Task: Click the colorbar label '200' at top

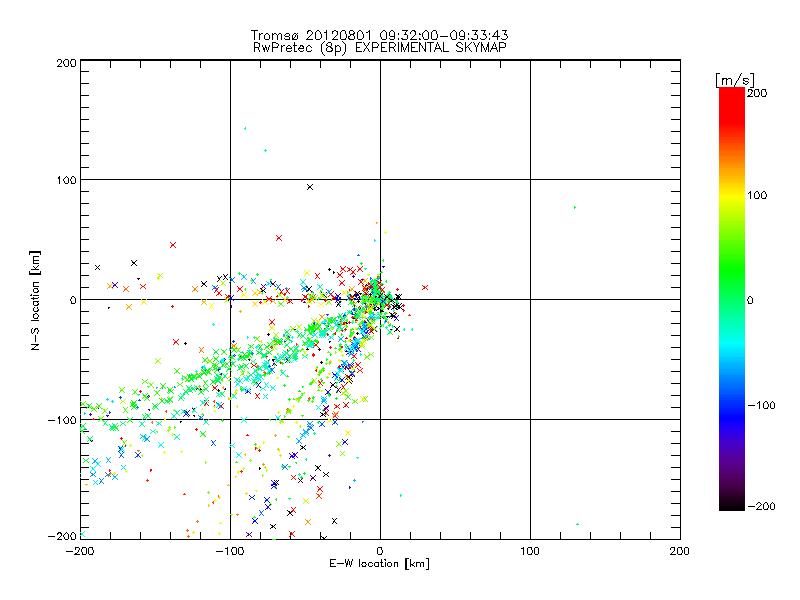Action: pos(757,93)
